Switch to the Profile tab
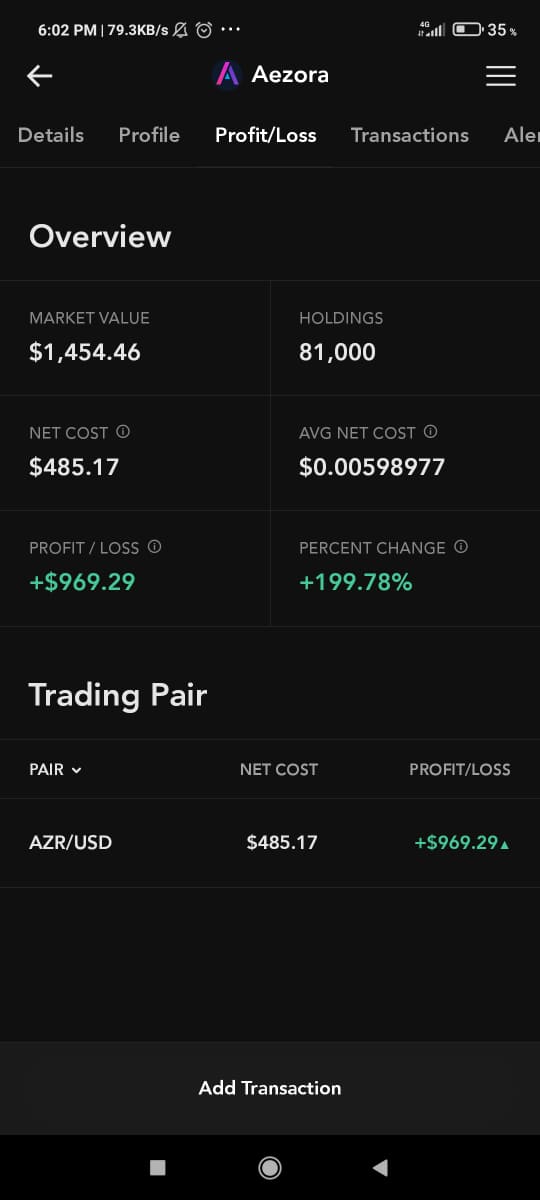 tap(149, 135)
